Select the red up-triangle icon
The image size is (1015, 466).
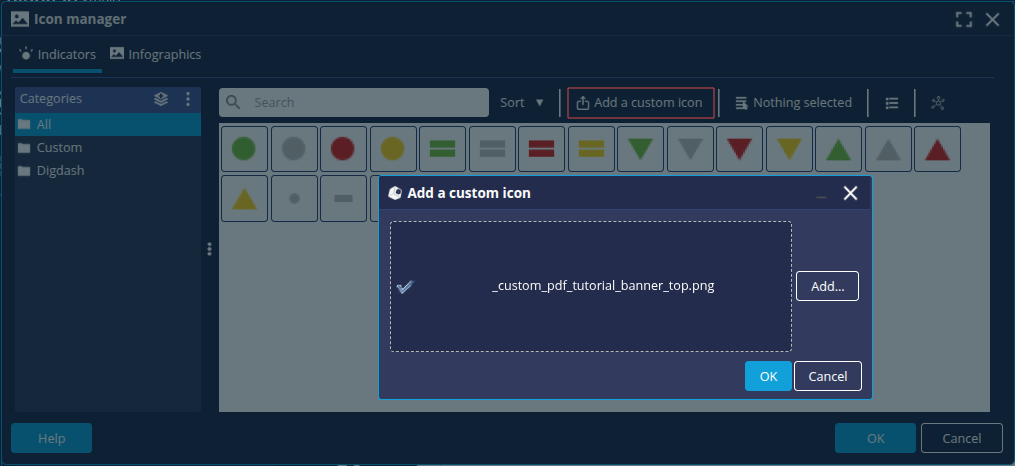(x=937, y=149)
